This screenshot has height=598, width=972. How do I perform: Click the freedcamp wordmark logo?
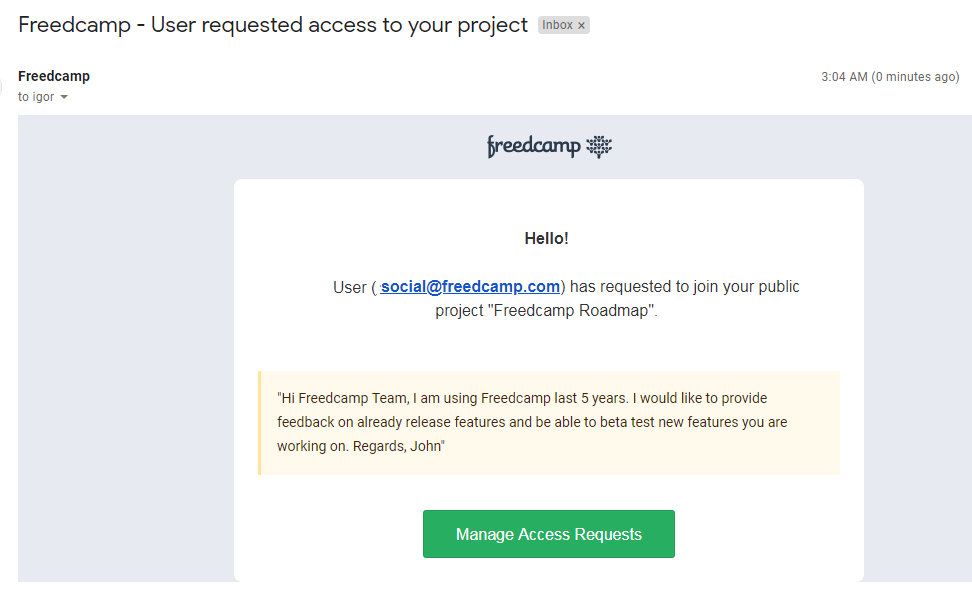click(534, 147)
